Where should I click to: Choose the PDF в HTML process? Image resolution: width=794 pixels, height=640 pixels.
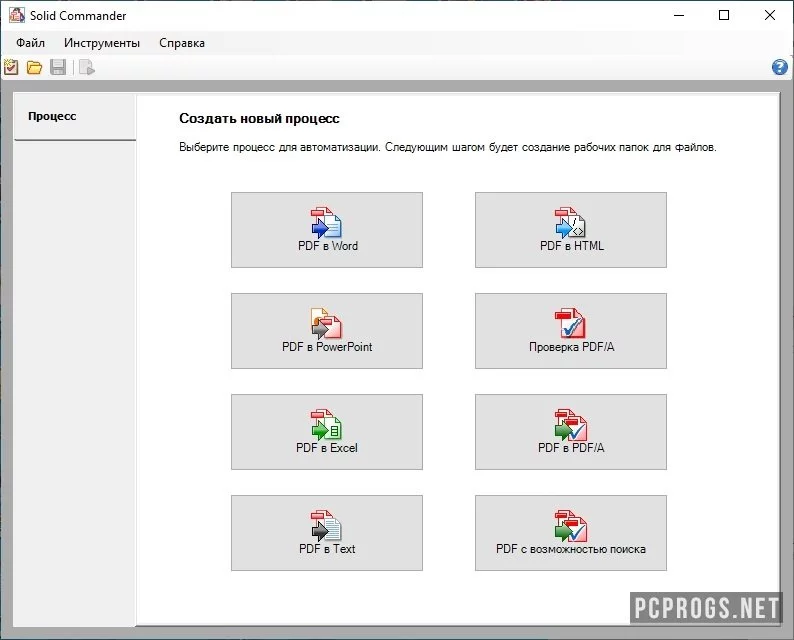(x=571, y=230)
